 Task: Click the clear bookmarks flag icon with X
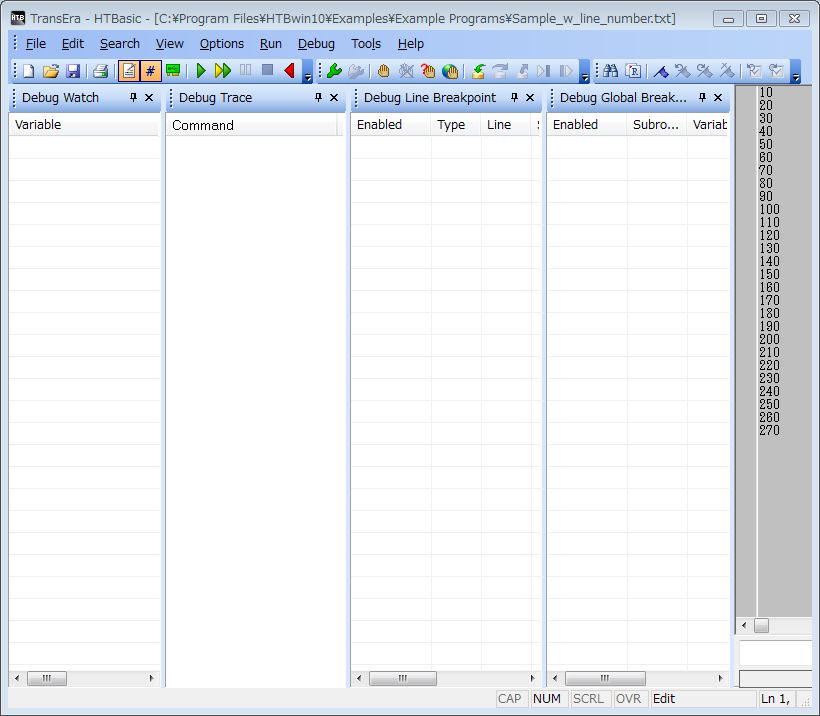[x=727, y=71]
